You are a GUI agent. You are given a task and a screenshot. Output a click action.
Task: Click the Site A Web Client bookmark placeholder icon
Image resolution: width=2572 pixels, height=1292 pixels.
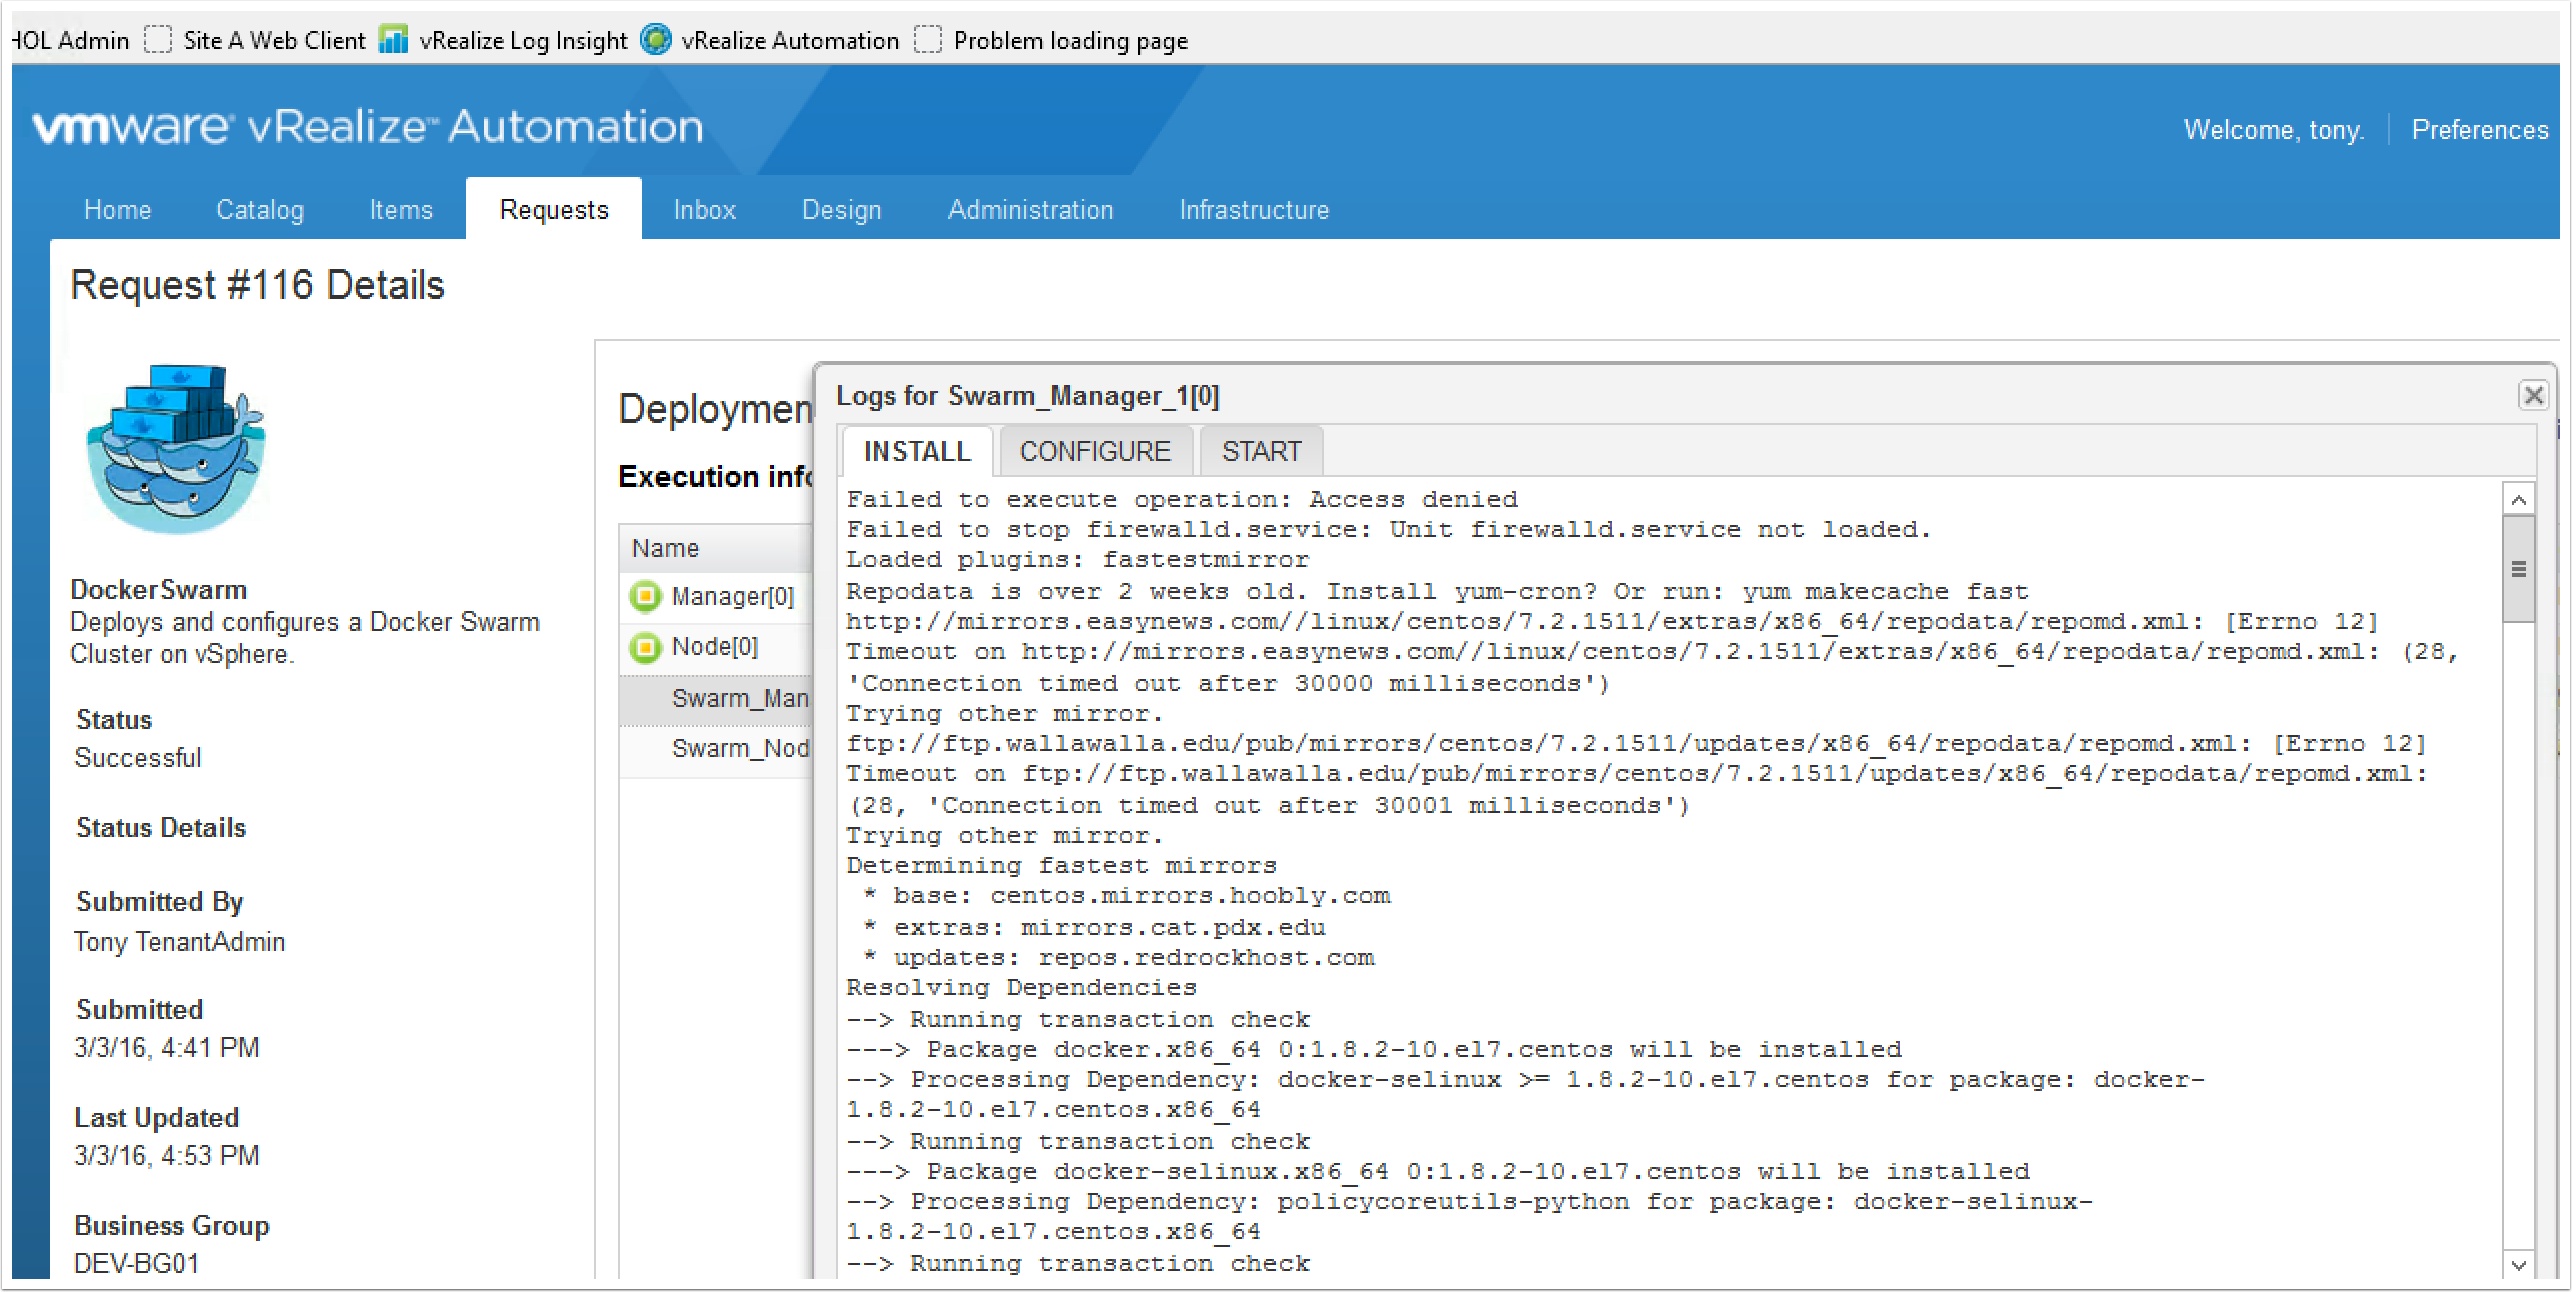point(158,40)
